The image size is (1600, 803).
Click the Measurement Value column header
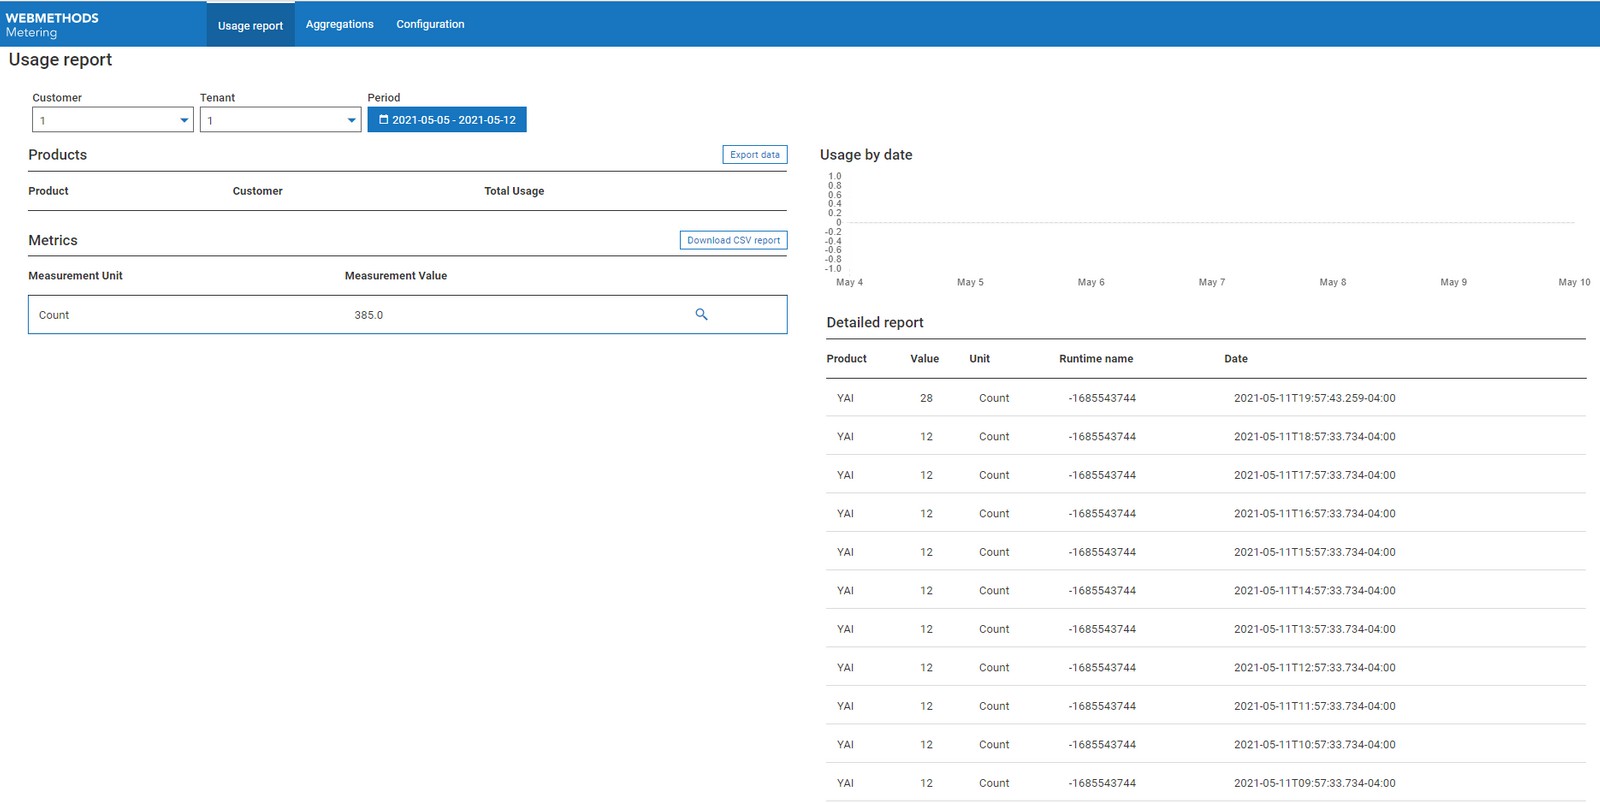click(396, 276)
